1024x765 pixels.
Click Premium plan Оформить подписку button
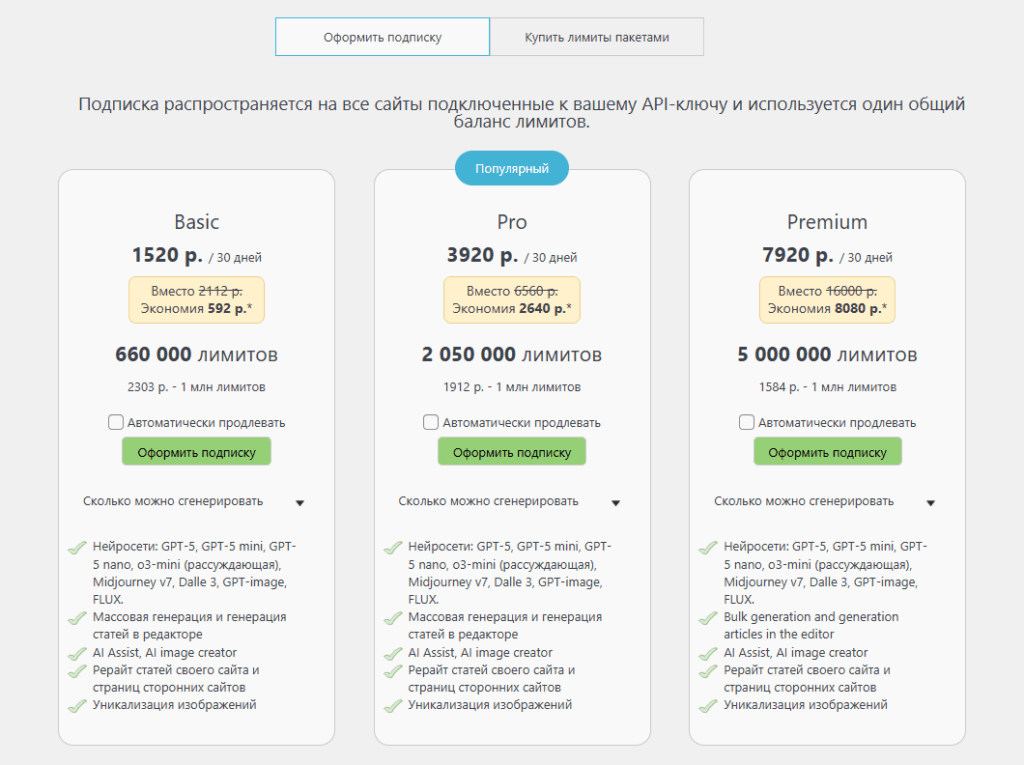(827, 452)
